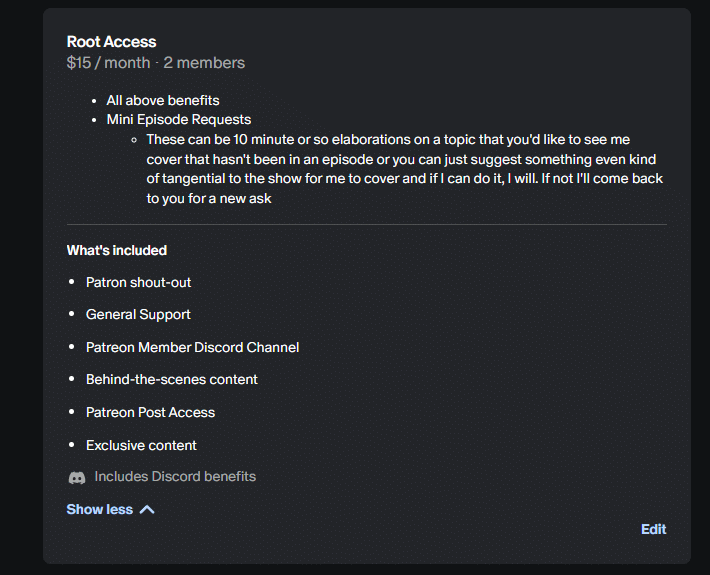Viewport: 710px width, 575px height.
Task: Collapse the tier details with Show less
Action: pos(100,510)
